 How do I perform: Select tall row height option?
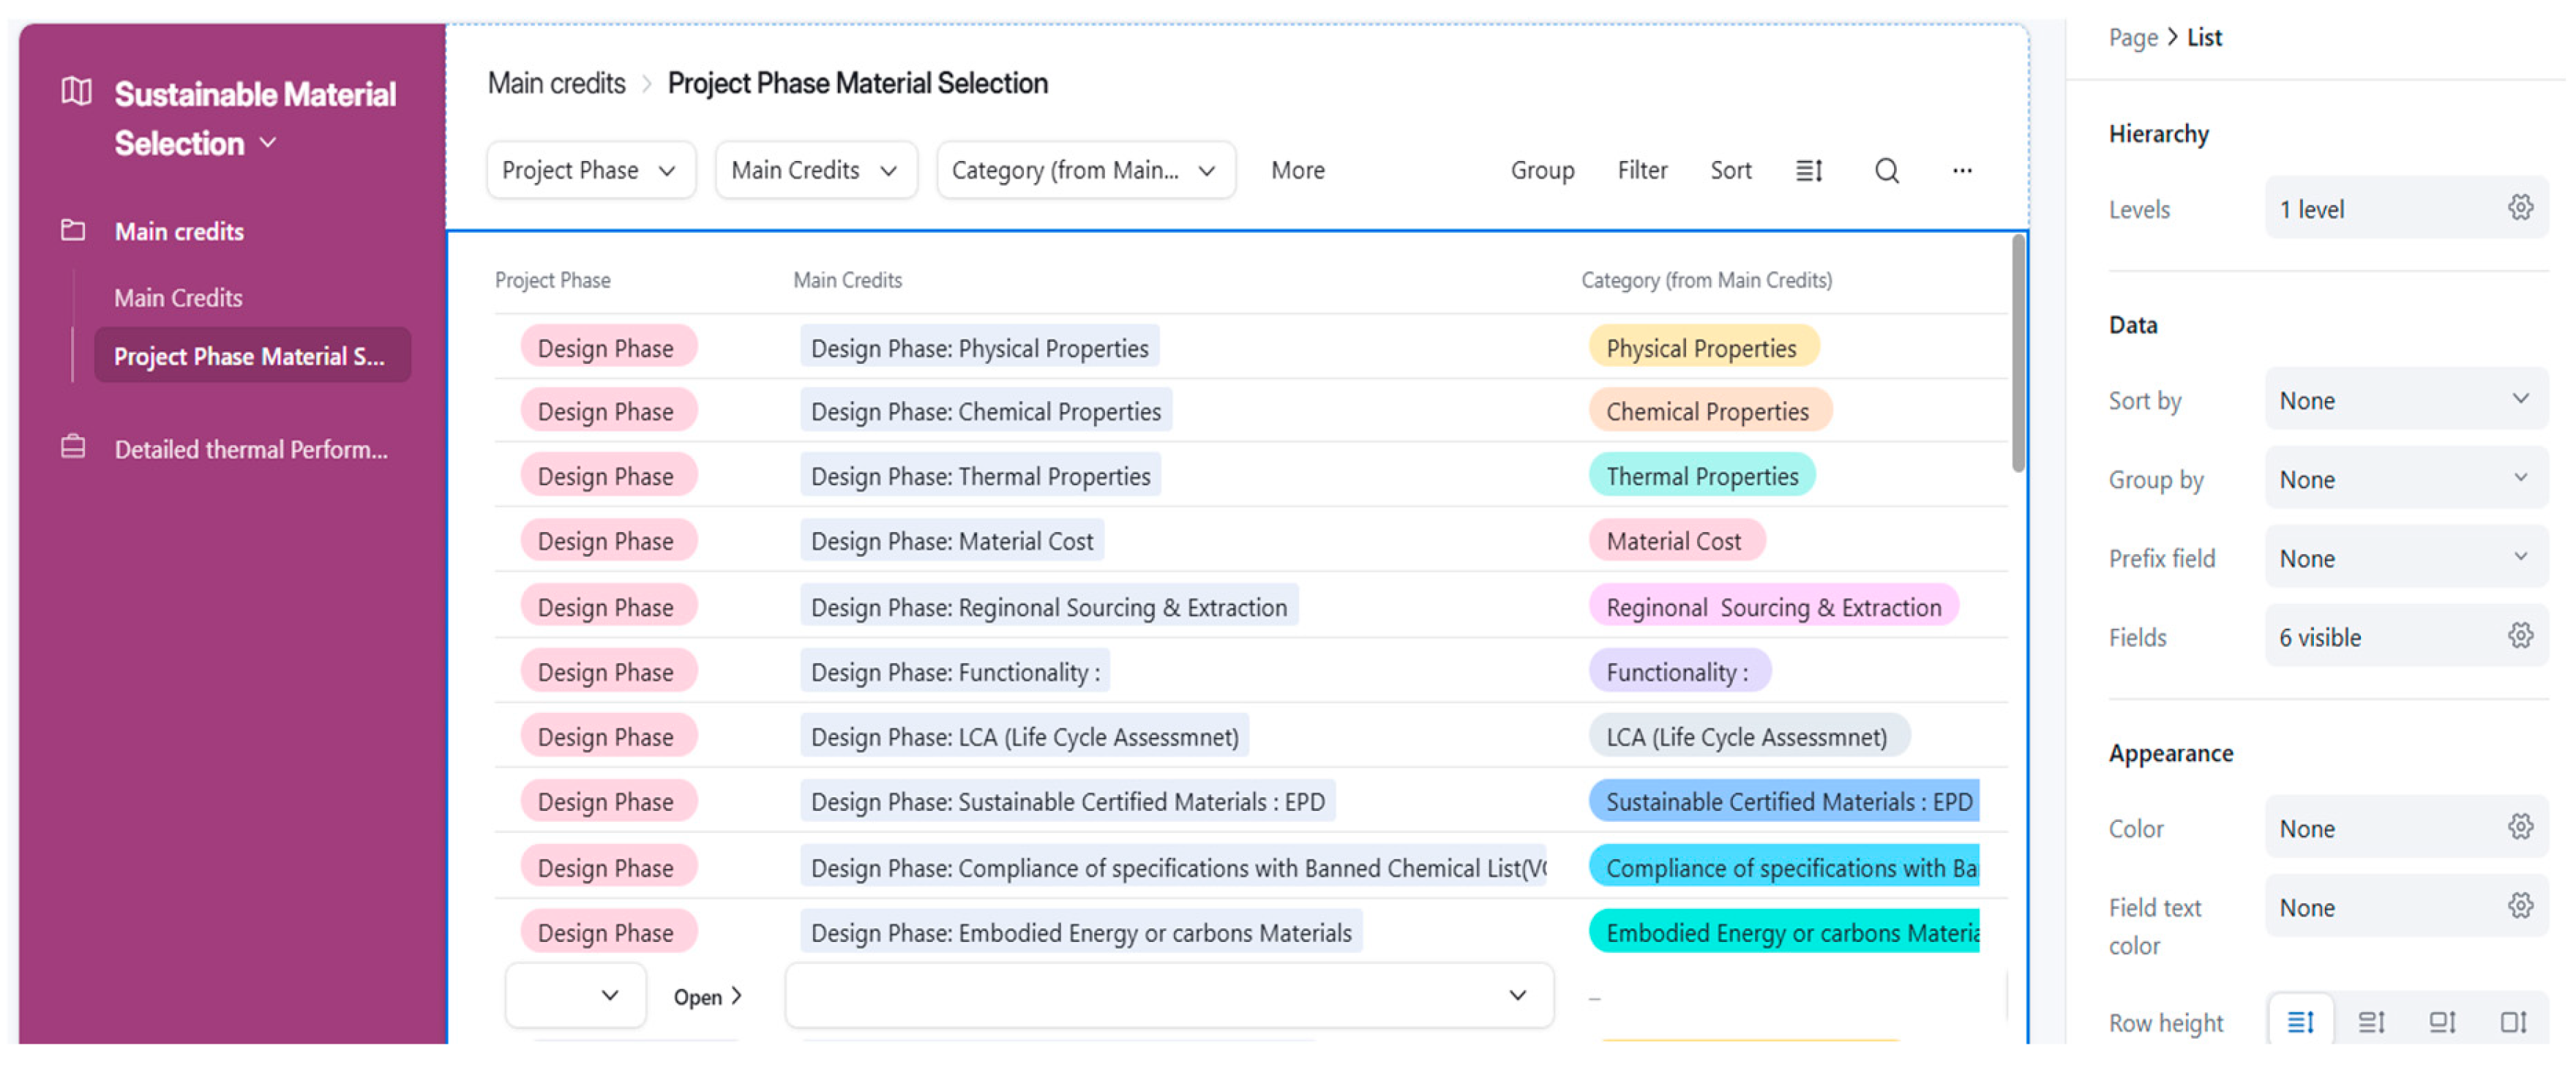[x=2442, y=1021]
